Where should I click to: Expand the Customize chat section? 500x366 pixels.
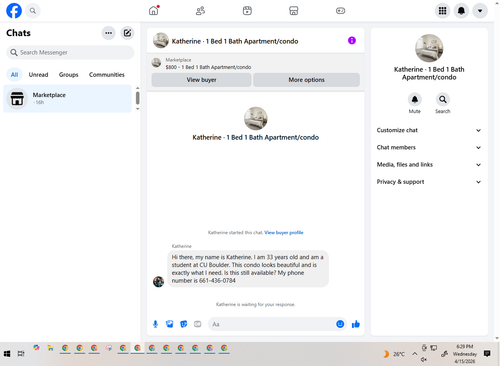click(x=429, y=130)
